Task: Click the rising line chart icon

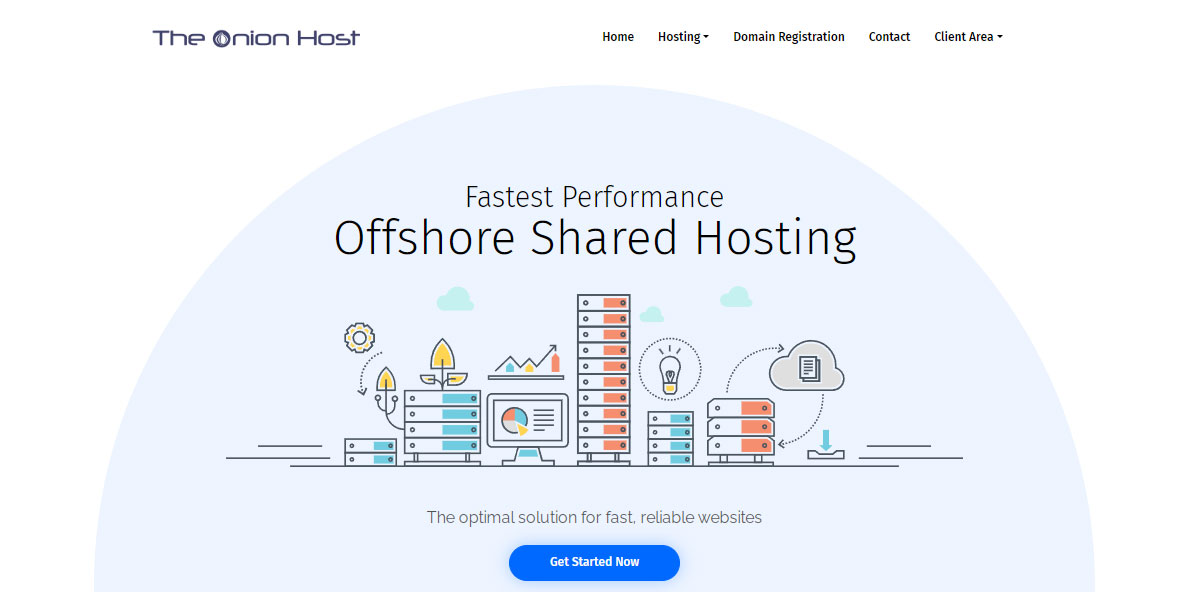Action: pyautogui.click(x=526, y=361)
